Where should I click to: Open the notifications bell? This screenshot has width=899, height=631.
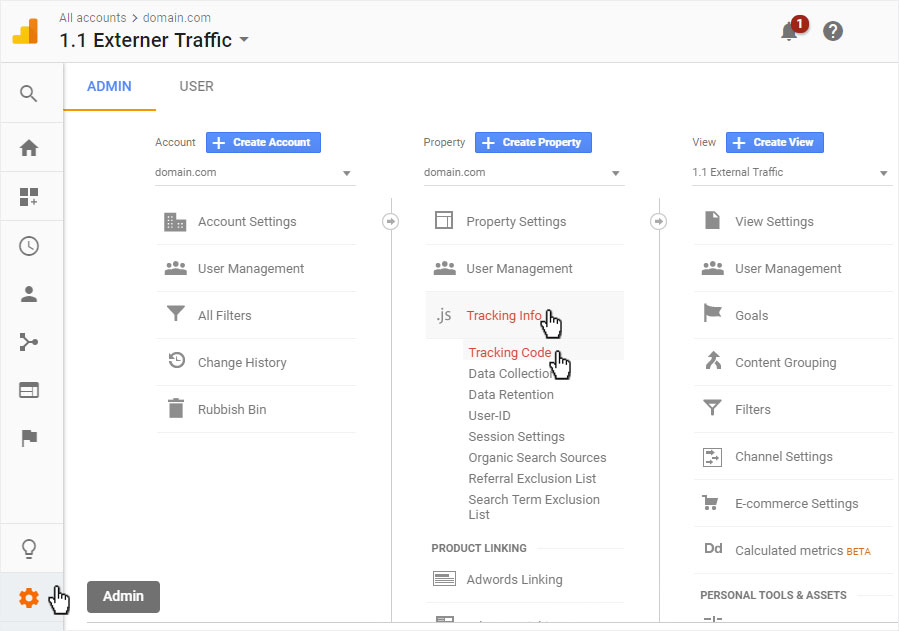pos(791,30)
